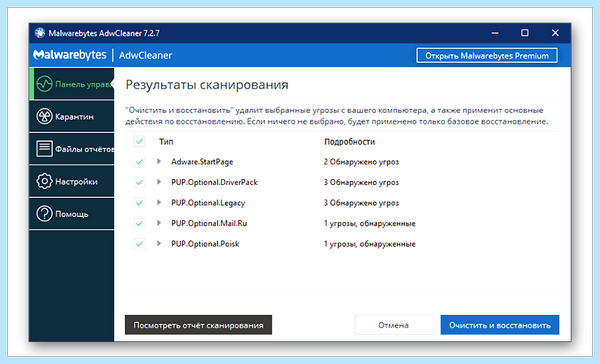This screenshot has height=364, width=600.
Task: Uncheck the Adware.StartPage checkbox
Action: (139, 162)
